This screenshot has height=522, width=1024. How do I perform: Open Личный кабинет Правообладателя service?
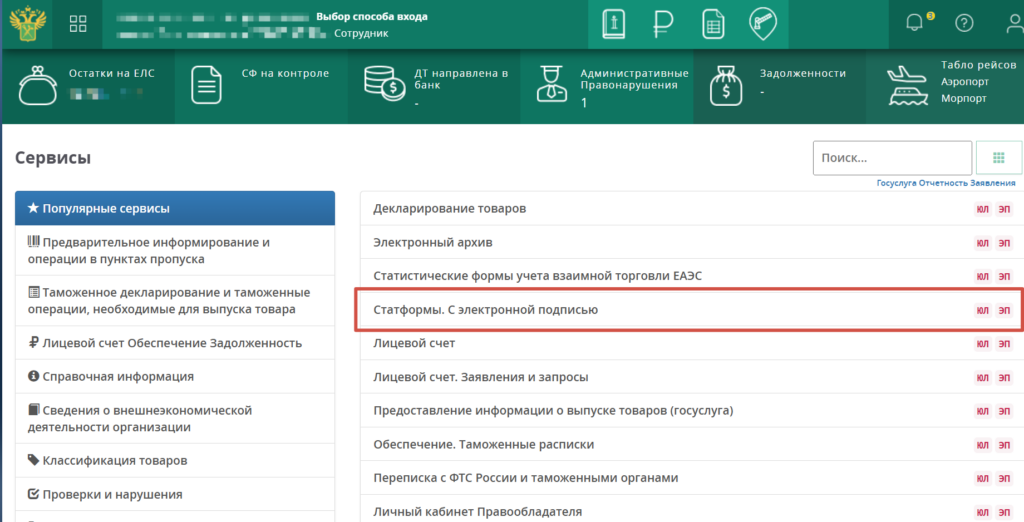tap(477, 512)
